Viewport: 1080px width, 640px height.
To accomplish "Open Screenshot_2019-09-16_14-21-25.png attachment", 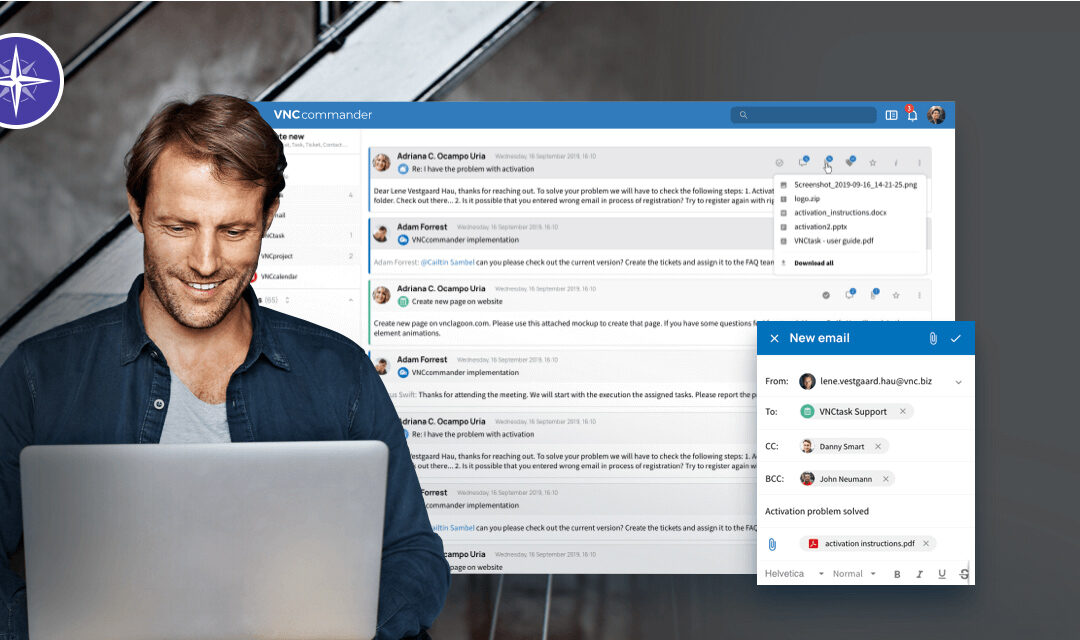I will (855, 185).
